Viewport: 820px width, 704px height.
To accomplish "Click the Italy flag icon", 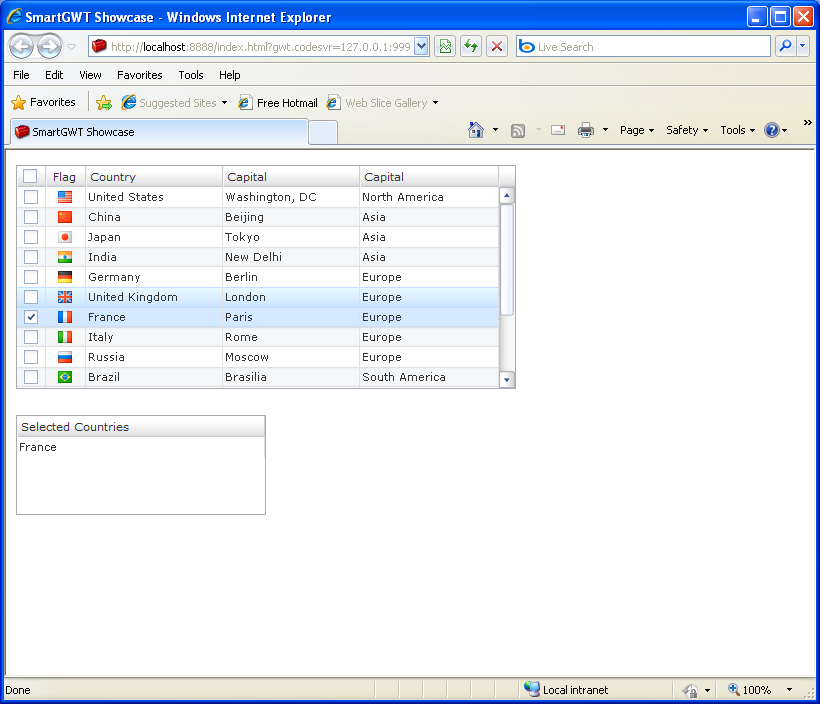I will [x=65, y=337].
